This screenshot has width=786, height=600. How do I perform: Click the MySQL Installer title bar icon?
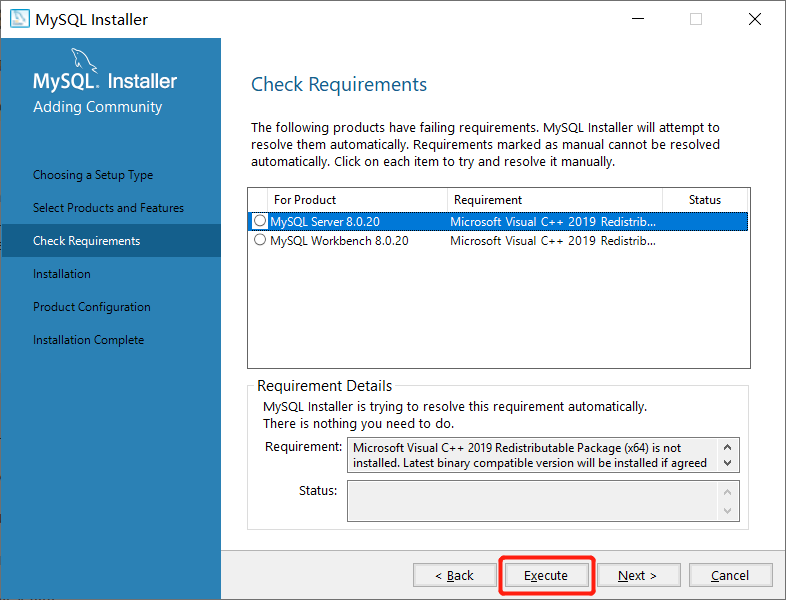point(20,19)
